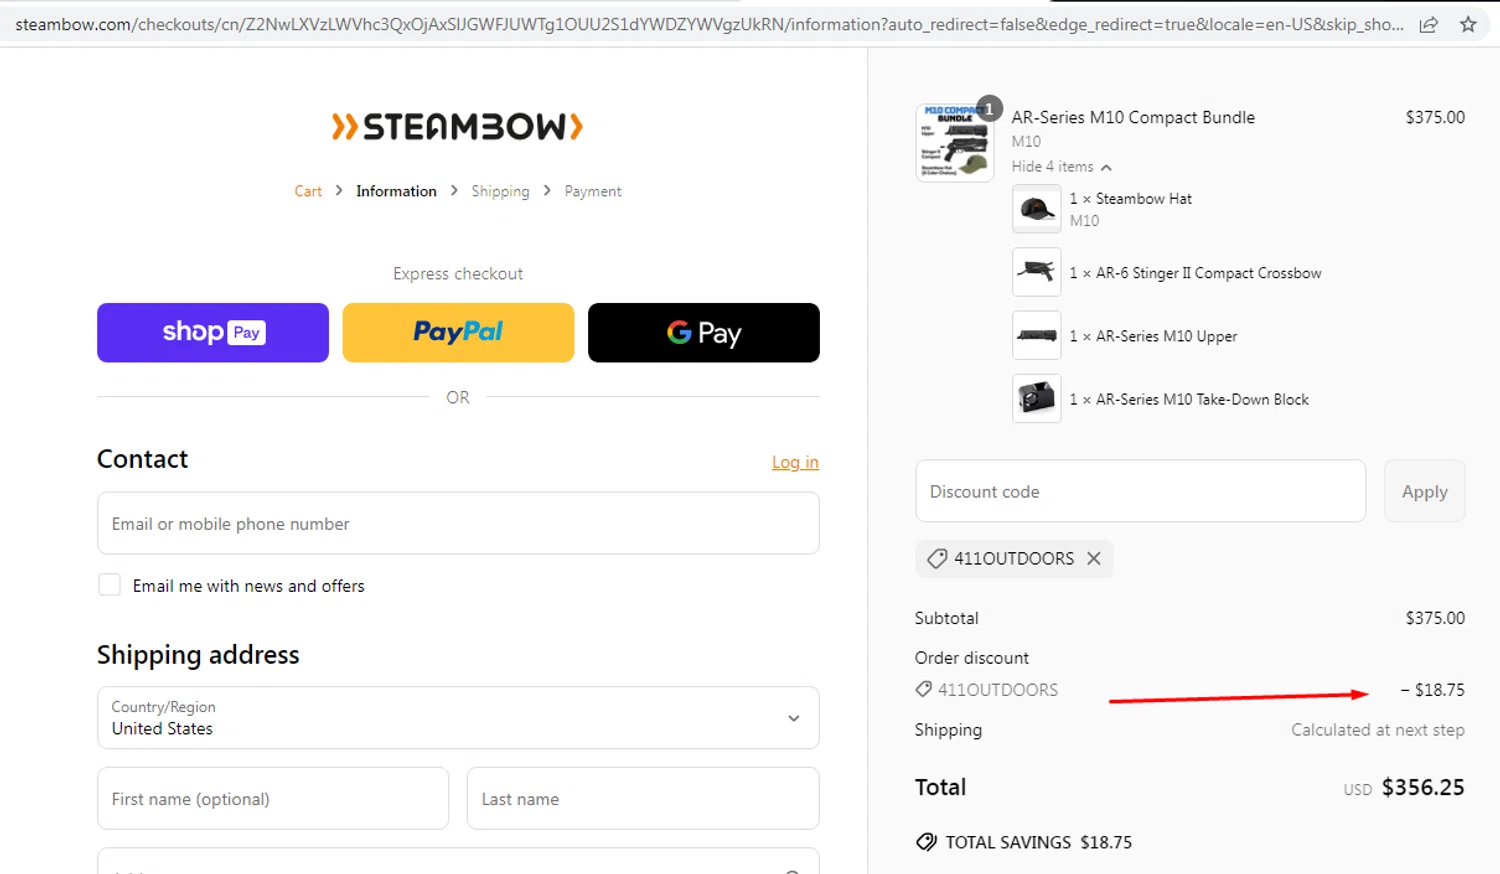Click AR-Series M10 Compact Bundle thumbnail
This screenshot has height=874, width=1500.
pyautogui.click(x=955, y=143)
